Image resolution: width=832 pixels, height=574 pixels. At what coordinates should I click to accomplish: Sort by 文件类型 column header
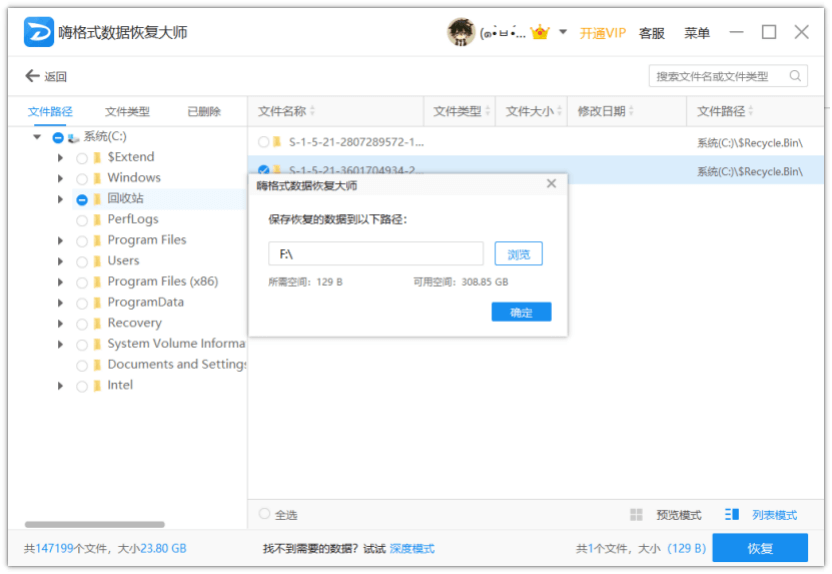(x=461, y=111)
